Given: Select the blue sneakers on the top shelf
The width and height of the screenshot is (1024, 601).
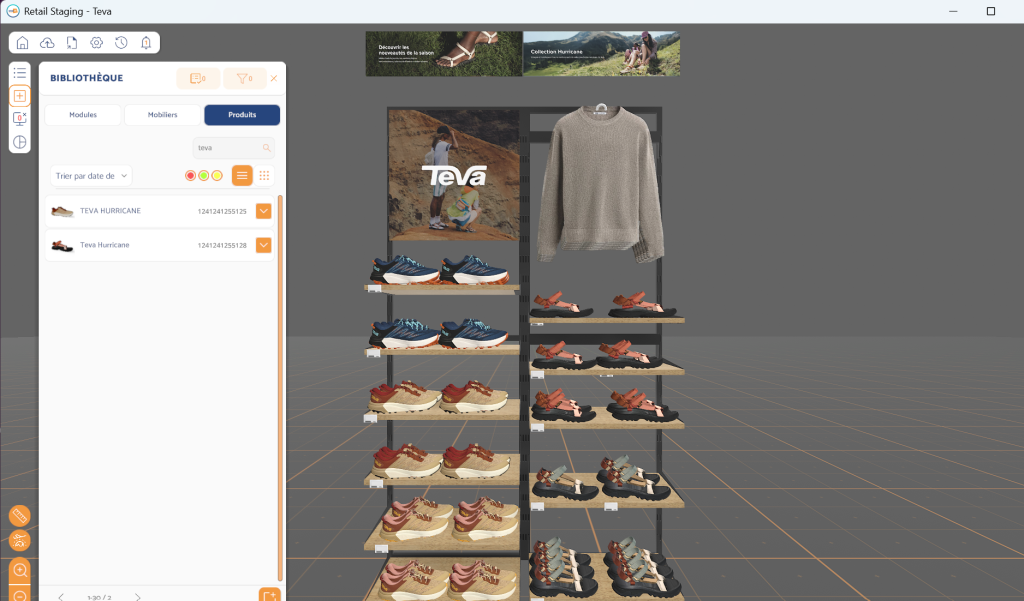Looking at the screenshot, I should 439,270.
